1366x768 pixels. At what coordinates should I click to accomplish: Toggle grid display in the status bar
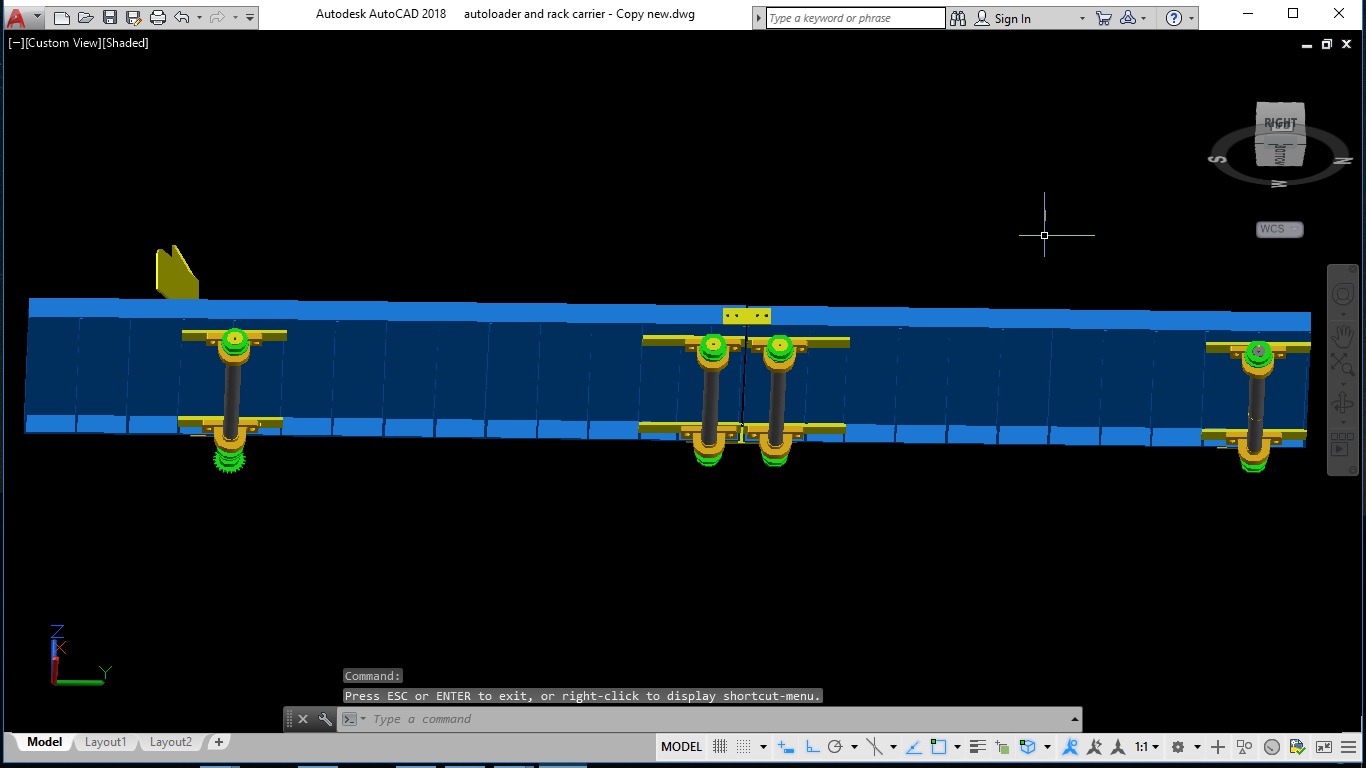pyautogui.click(x=718, y=746)
